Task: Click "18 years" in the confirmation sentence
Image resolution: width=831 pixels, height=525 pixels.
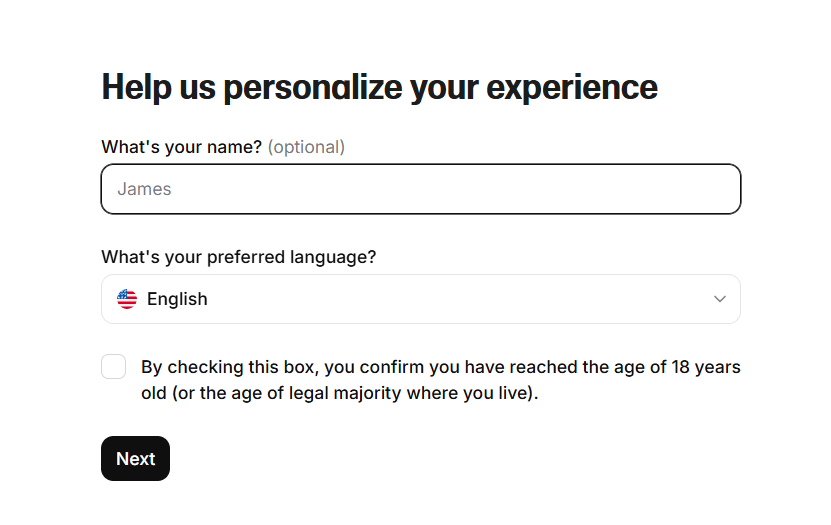Action: [706, 367]
